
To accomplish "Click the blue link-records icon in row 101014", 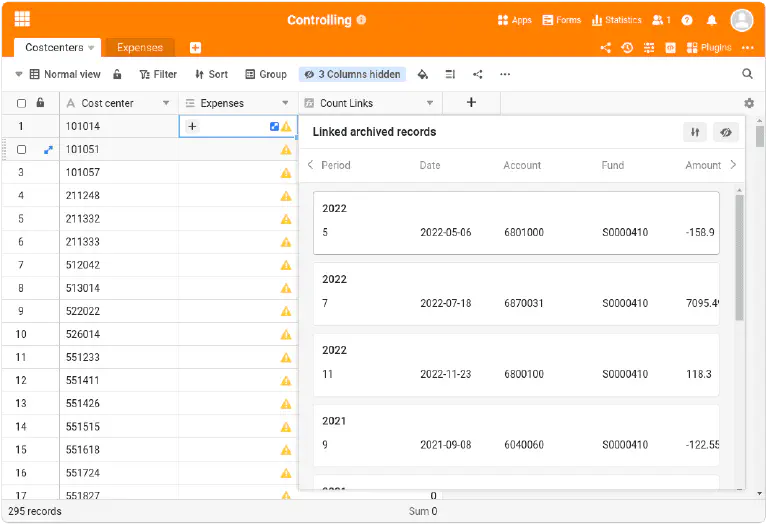I will pyautogui.click(x=274, y=126).
